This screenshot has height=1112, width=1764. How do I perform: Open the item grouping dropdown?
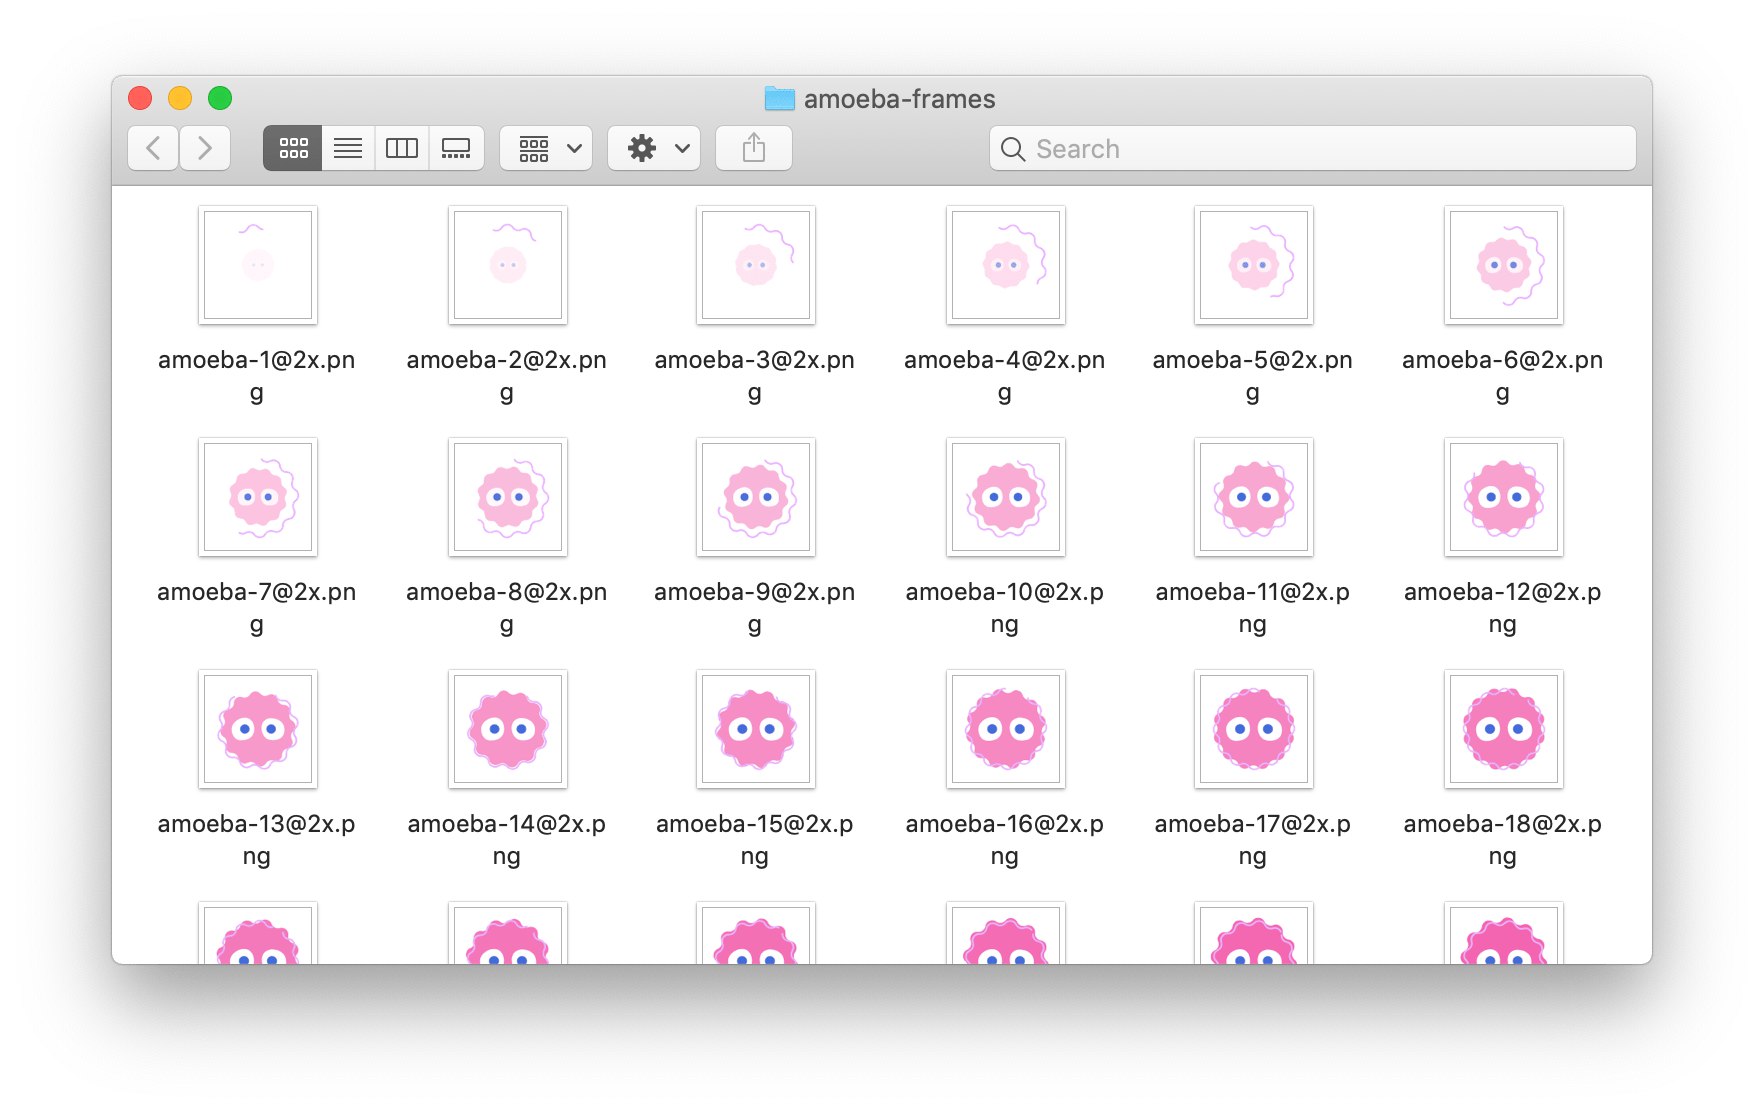(546, 148)
